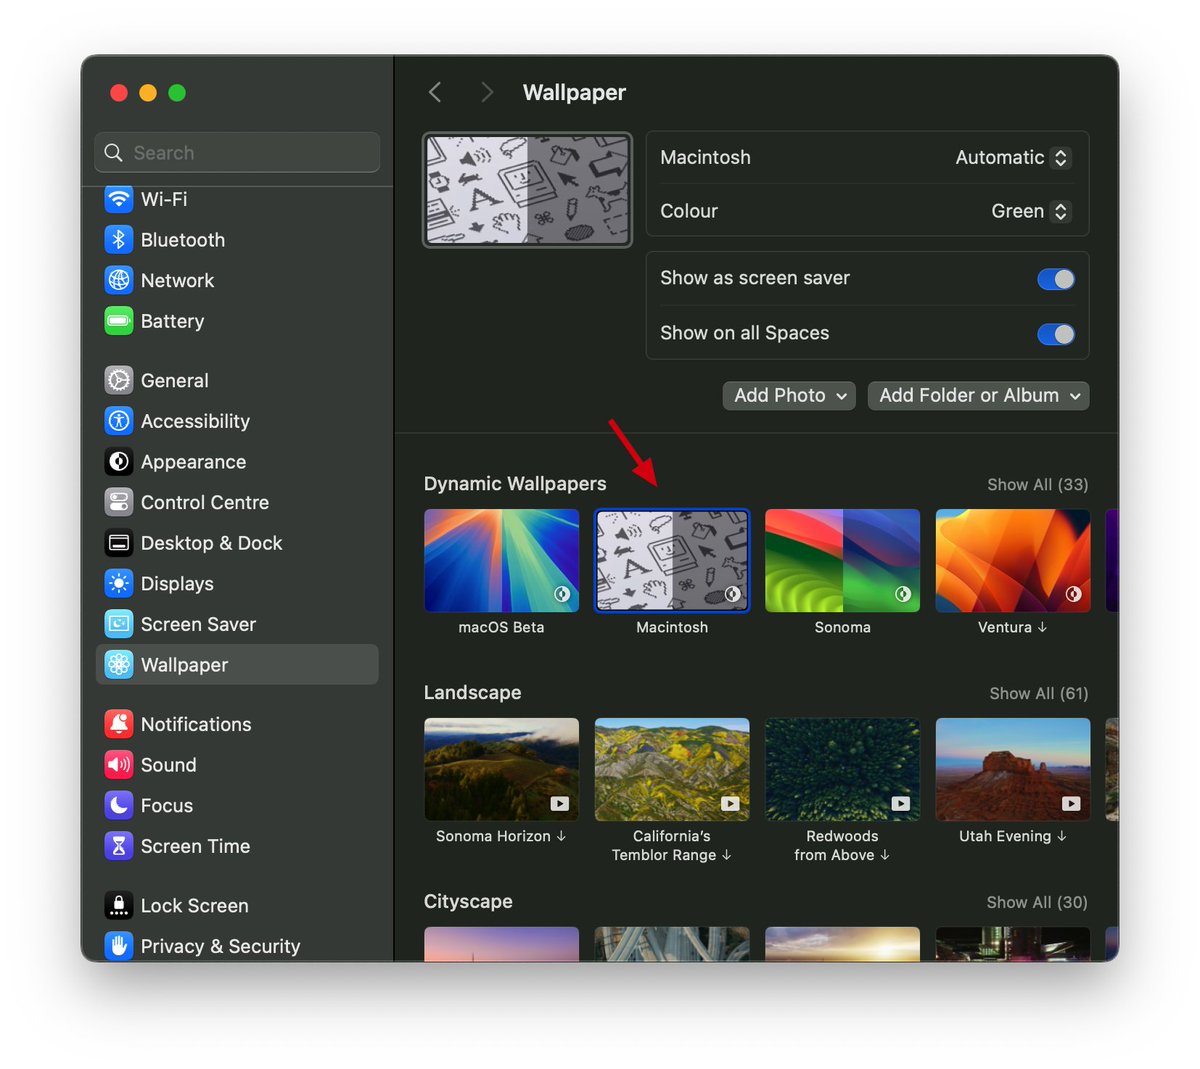
Task: Click the magnifier icon in Search
Action: tap(114, 153)
